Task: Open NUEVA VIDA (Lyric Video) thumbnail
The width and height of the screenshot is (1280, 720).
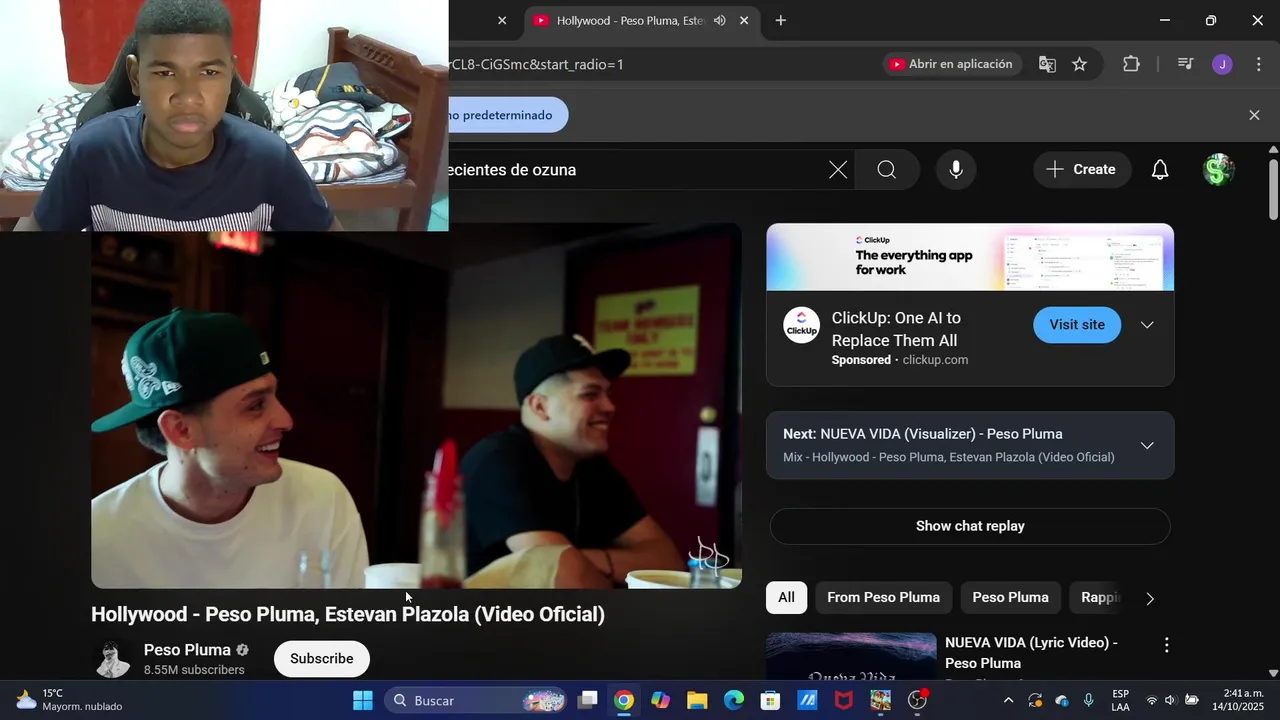Action: [851, 656]
